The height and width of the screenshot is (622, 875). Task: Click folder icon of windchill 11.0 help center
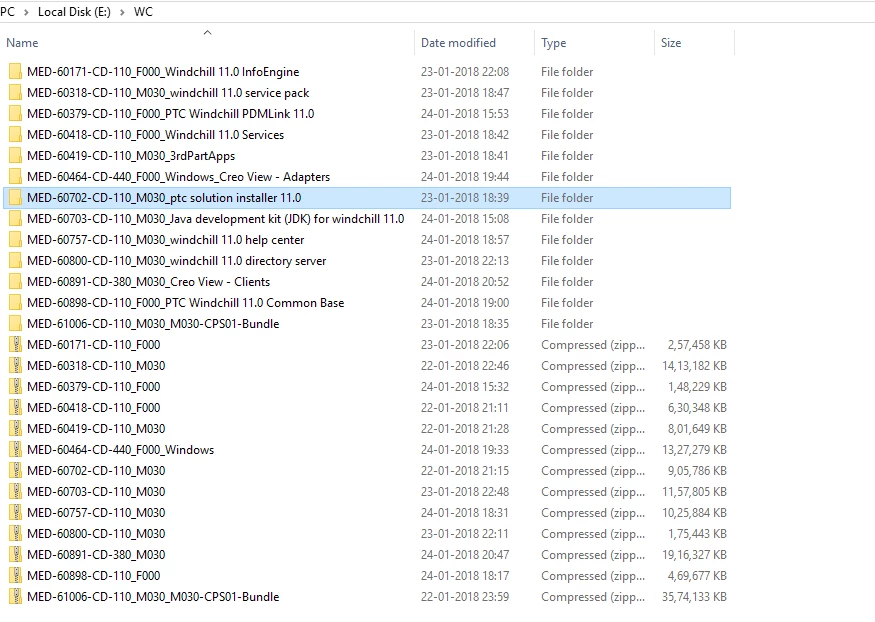click(x=15, y=240)
